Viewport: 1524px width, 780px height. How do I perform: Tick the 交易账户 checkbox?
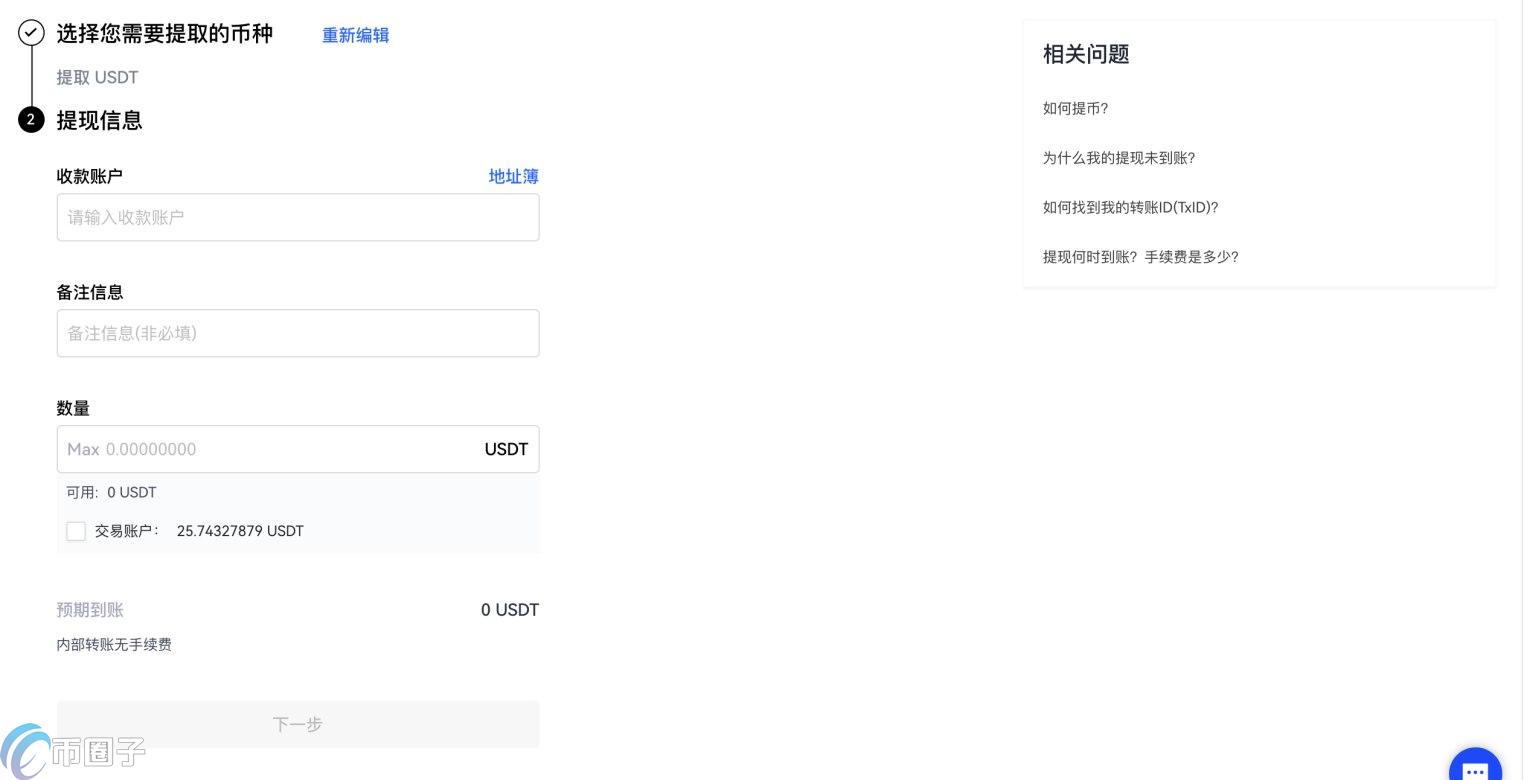[76, 531]
